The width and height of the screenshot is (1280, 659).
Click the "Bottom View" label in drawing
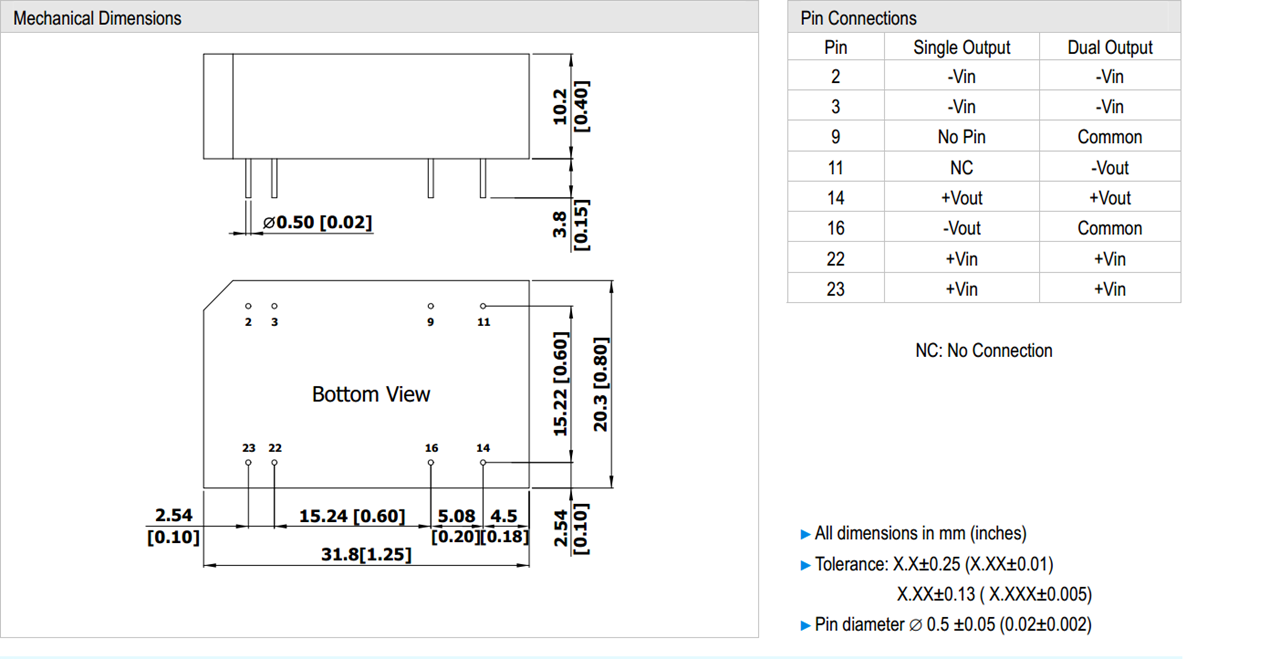pos(371,394)
